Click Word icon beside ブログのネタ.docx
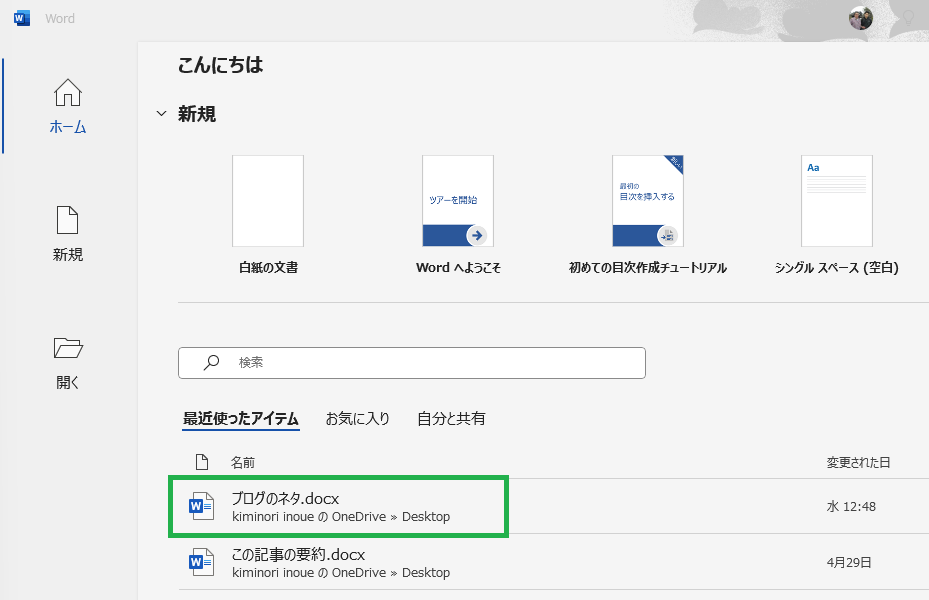This screenshot has width=929, height=600. pos(201,506)
